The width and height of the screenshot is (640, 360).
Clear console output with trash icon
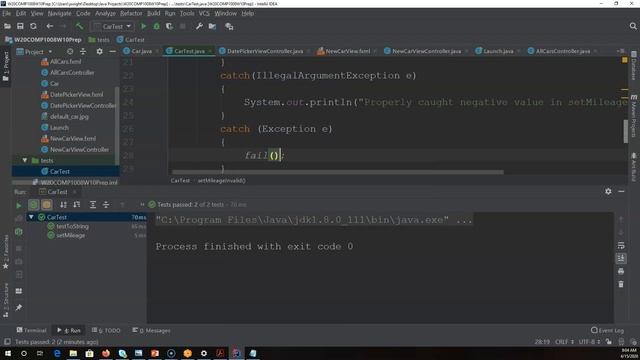(x=621, y=284)
